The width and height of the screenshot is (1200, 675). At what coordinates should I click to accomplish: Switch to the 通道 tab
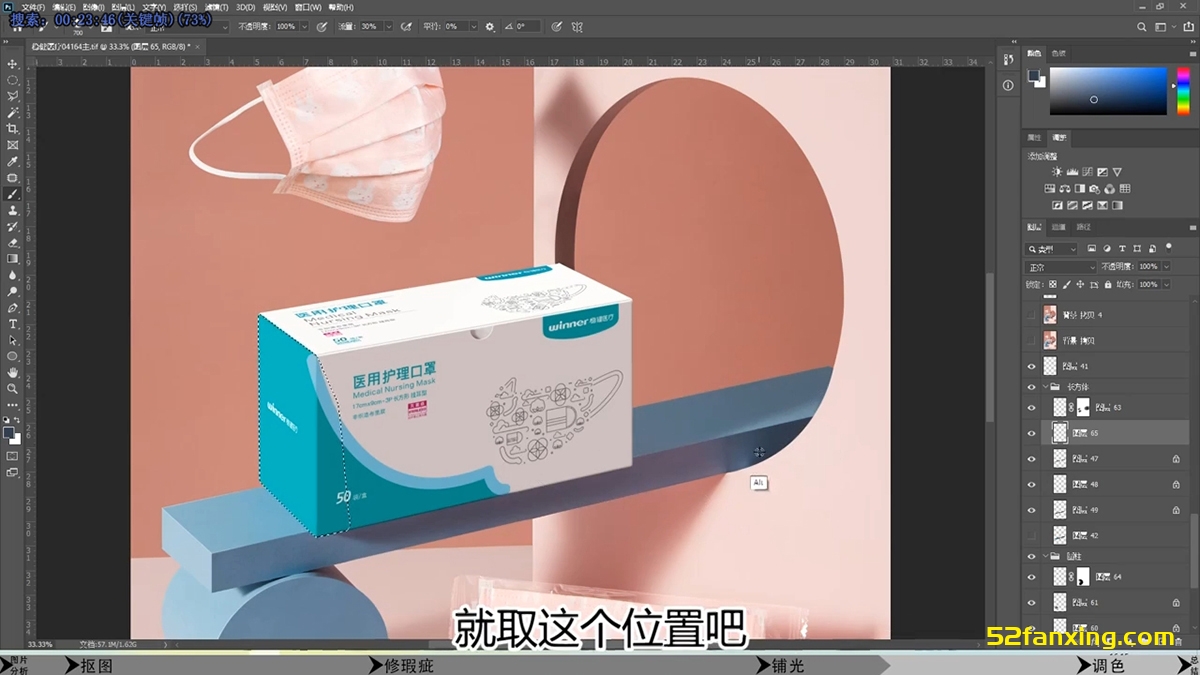[x=1058, y=227]
